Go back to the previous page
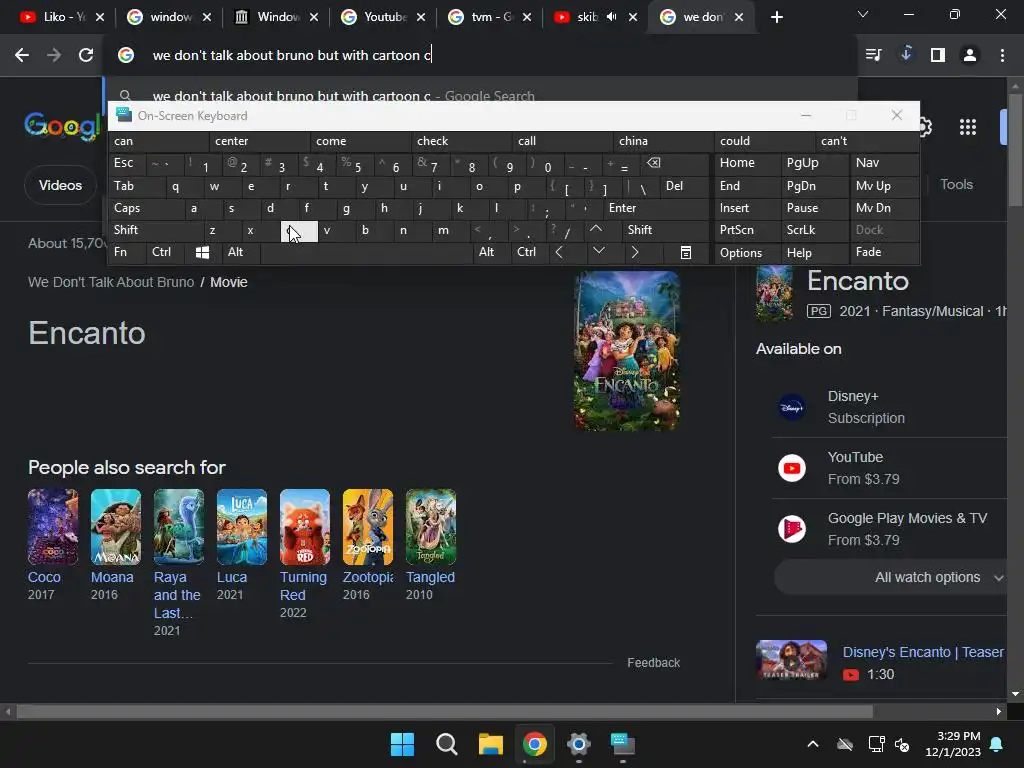This screenshot has height=768, width=1024. tap(22, 56)
